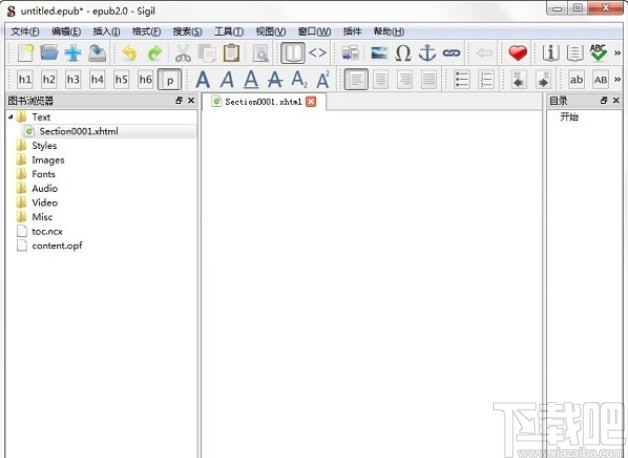
Task: Open an existing file with folder icon
Action: pos(49,53)
